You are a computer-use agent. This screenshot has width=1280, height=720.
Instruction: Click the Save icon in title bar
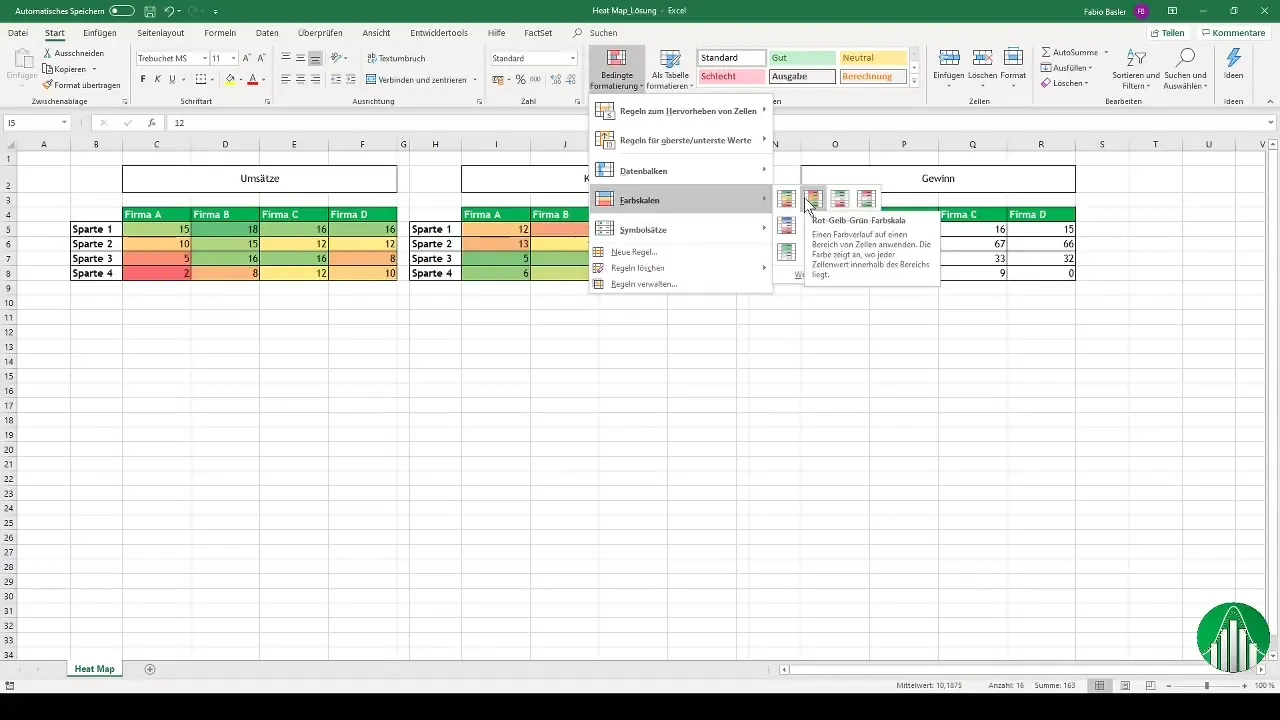coord(150,11)
